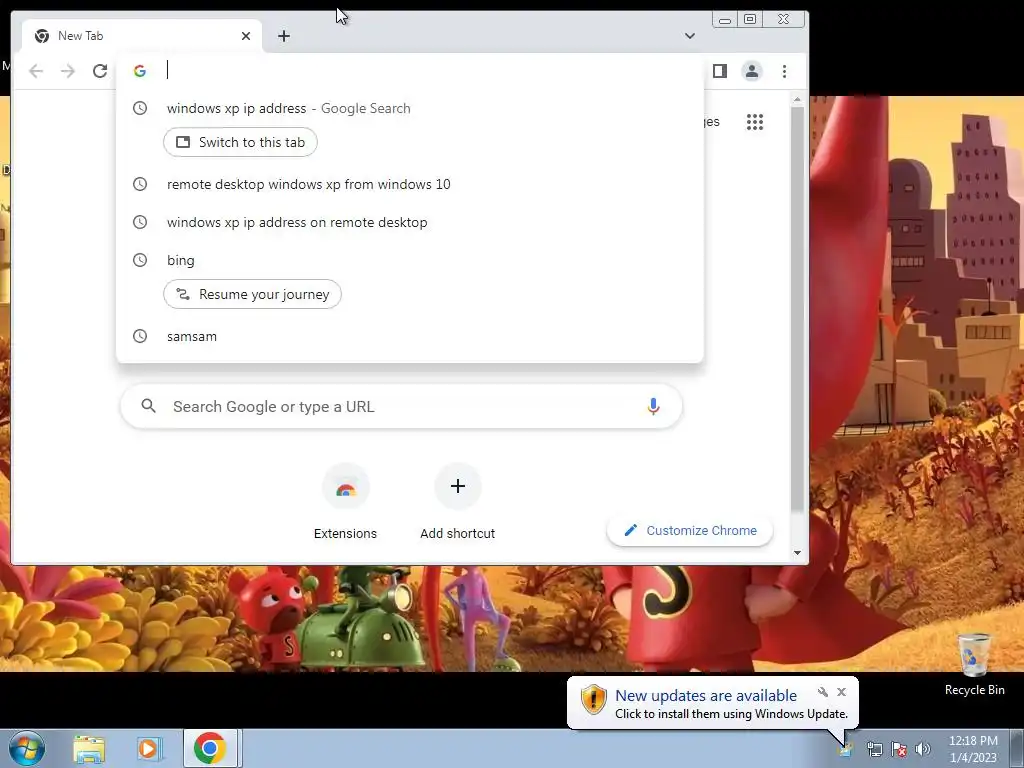1024x768 pixels.
Task: Open the Google apps grid
Action: (x=755, y=122)
